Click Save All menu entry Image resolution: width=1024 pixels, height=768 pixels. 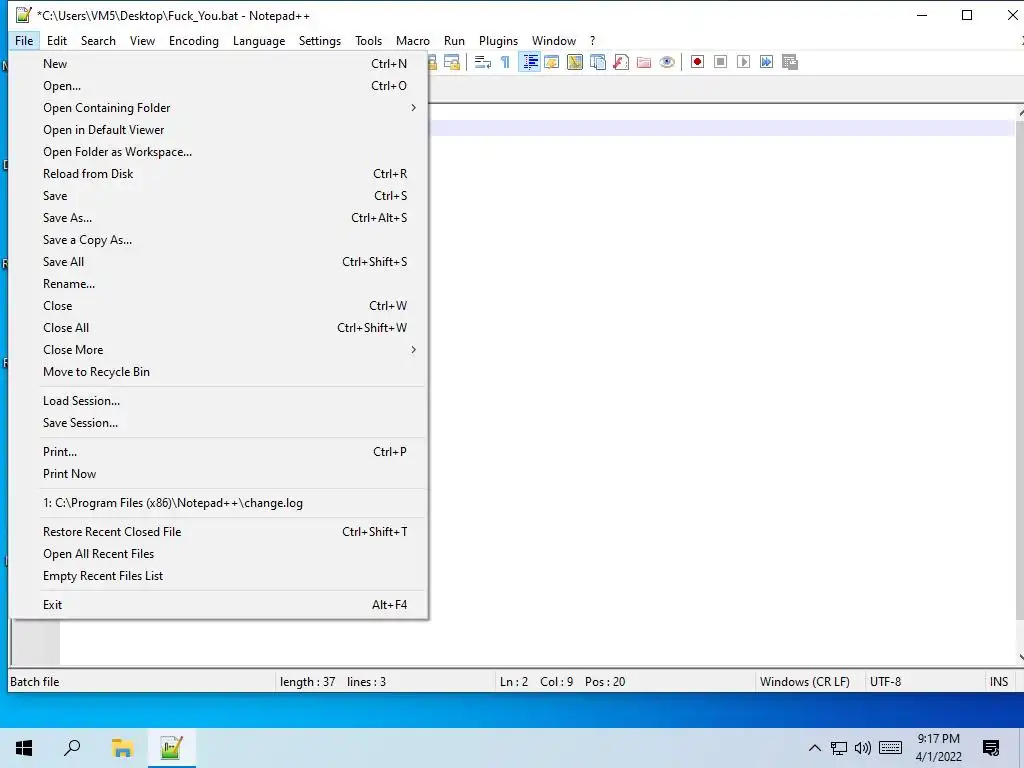(x=219, y=262)
